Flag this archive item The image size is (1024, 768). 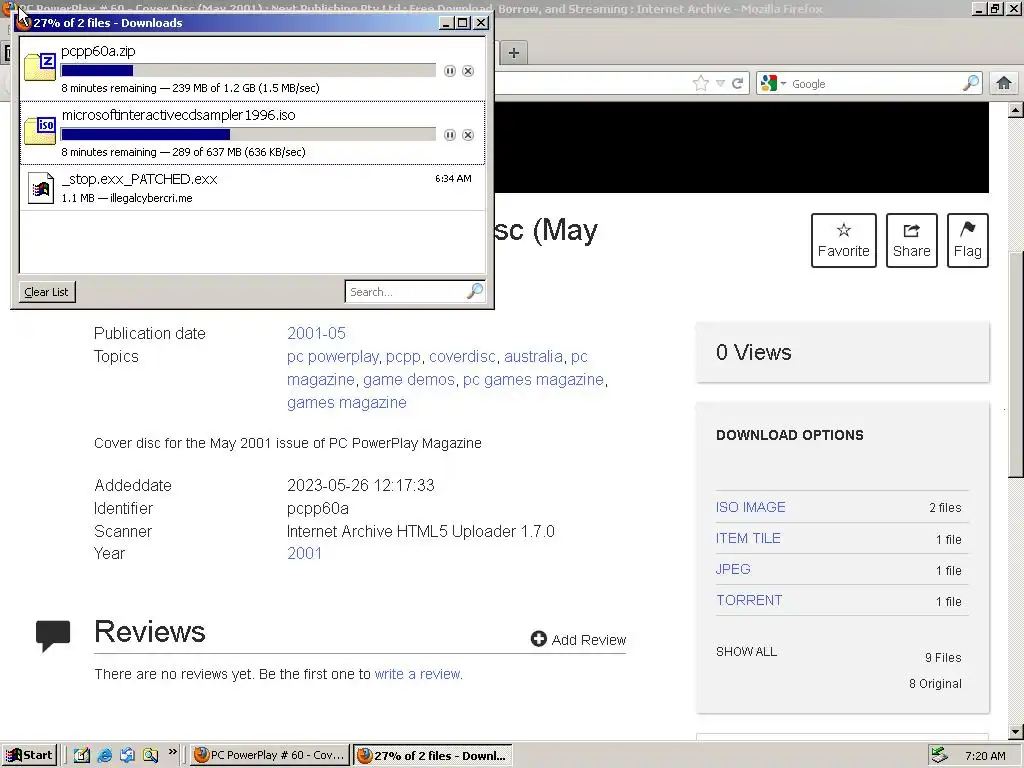968,240
